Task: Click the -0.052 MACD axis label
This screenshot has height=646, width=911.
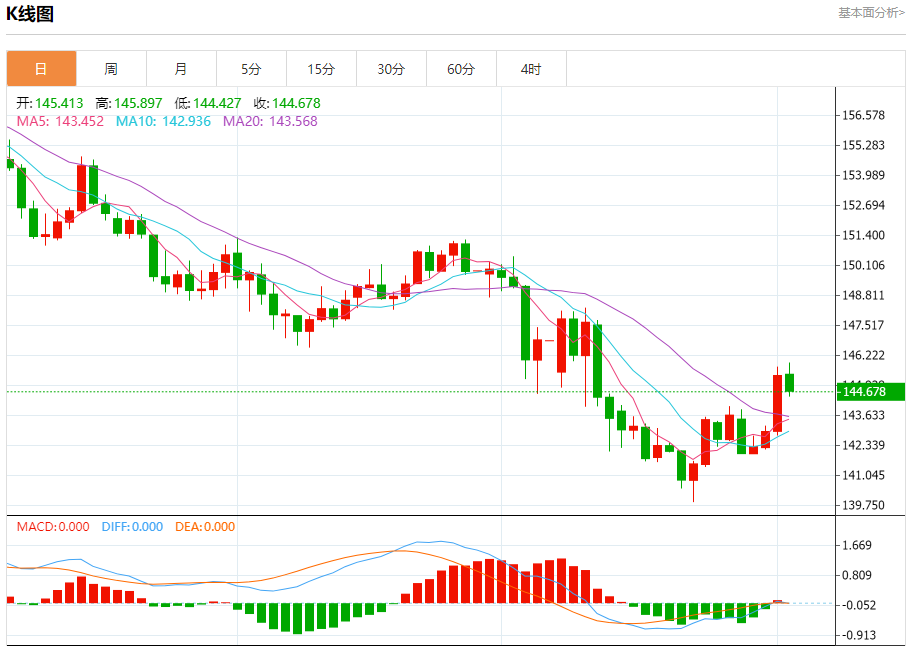Action: tap(859, 605)
